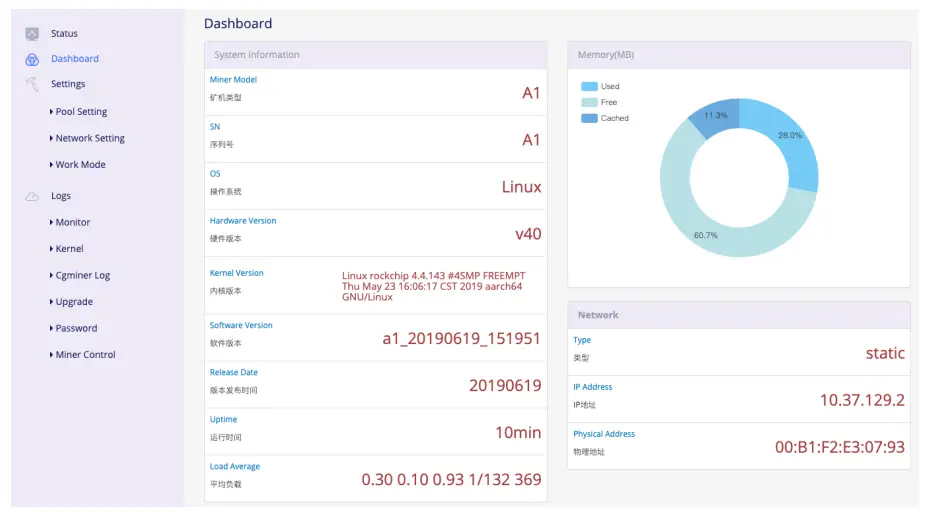Click the arrow beside Cgminer Log
Image resolution: width=930 pixels, height=514 pixels.
click(52, 275)
